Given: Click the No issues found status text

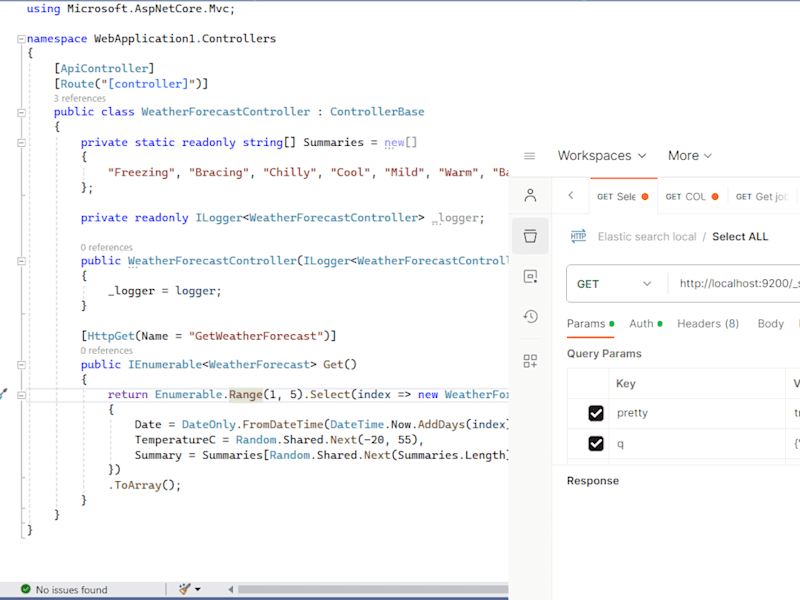Looking at the screenshot, I should pos(71,589).
